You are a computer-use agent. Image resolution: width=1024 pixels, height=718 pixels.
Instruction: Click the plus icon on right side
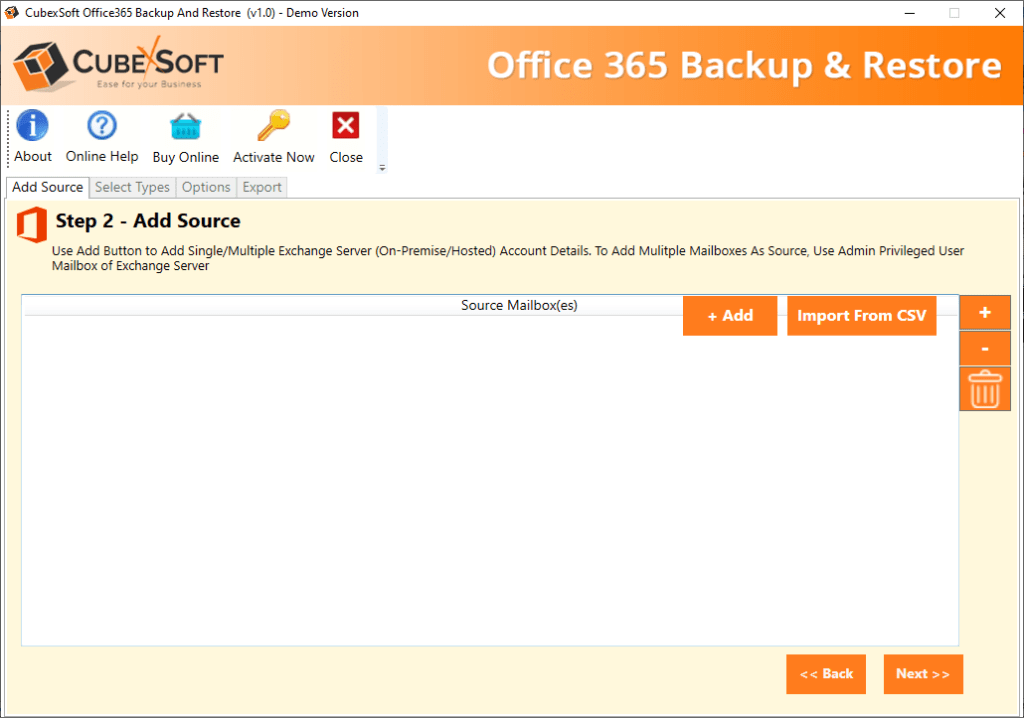click(x=985, y=313)
